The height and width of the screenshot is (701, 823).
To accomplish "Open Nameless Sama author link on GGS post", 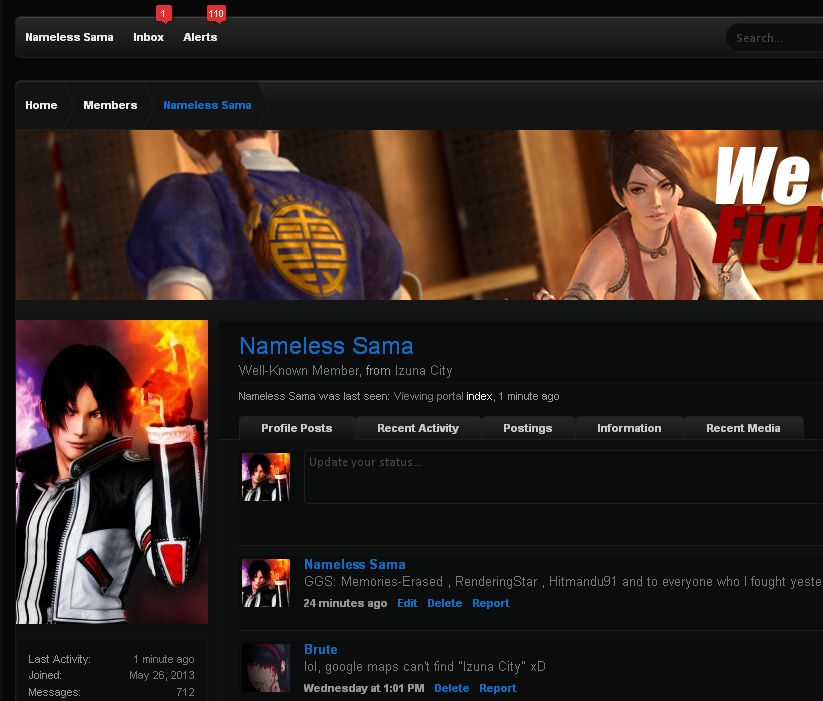I will point(355,565).
